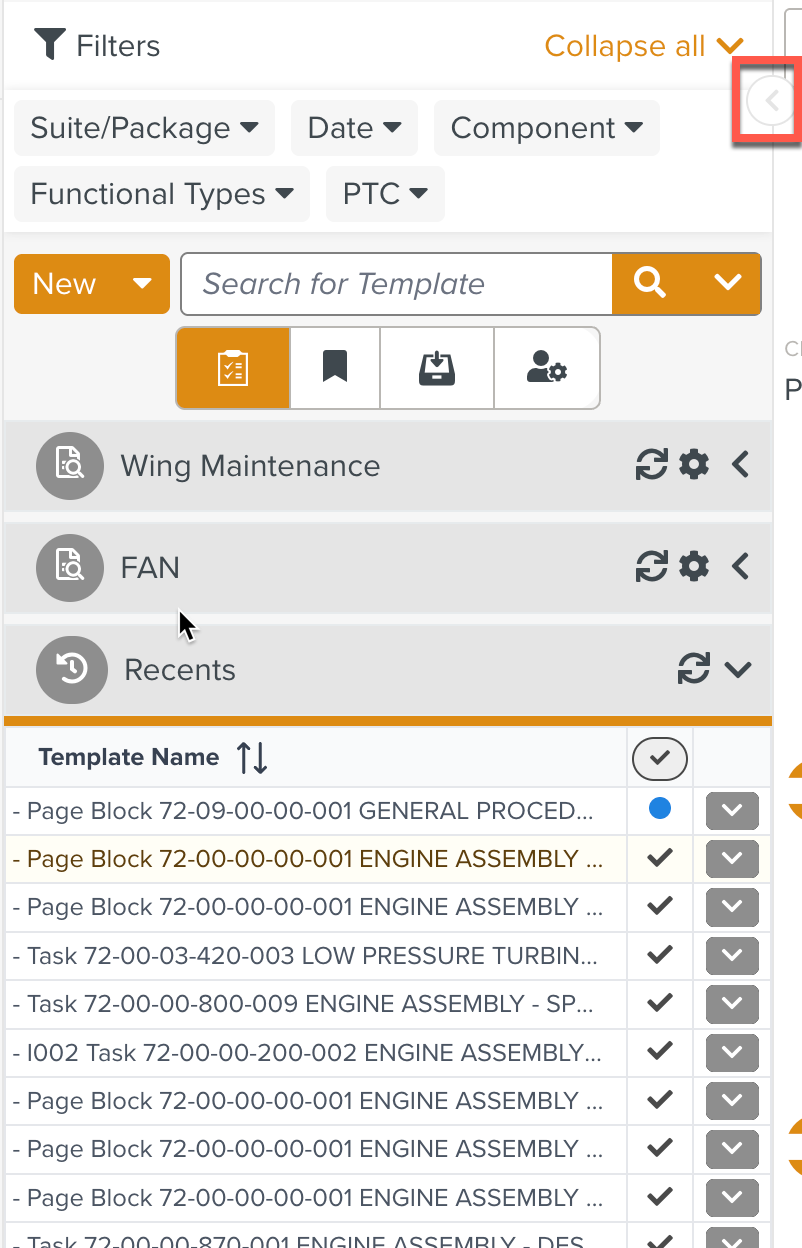Open the PTC filter menu
Viewport: 802px width, 1248px height.
click(385, 194)
